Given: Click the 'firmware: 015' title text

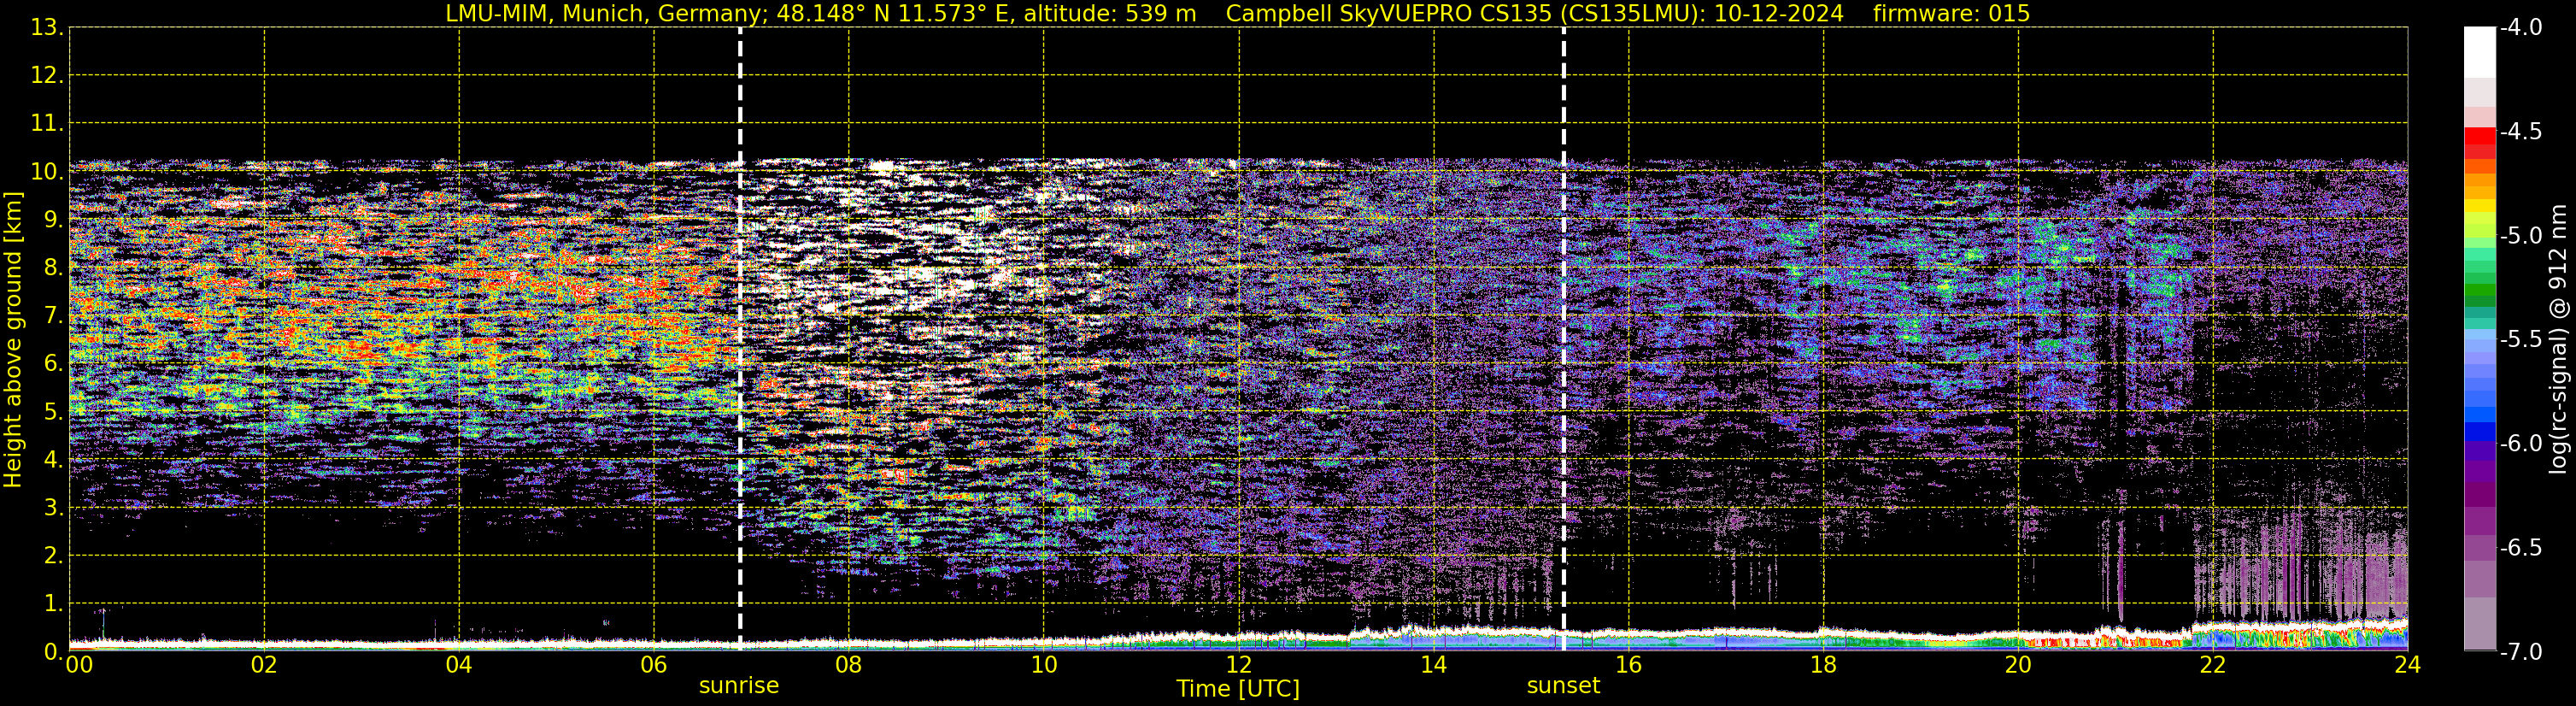Looking at the screenshot, I should pos(1951,14).
